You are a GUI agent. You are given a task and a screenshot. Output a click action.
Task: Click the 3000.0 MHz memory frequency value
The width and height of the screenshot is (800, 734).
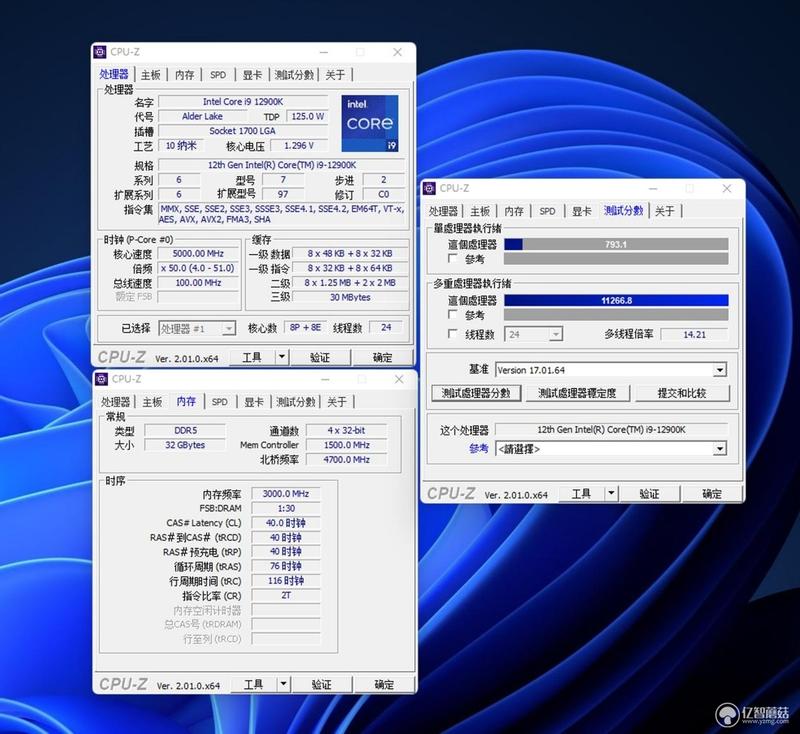(286, 494)
